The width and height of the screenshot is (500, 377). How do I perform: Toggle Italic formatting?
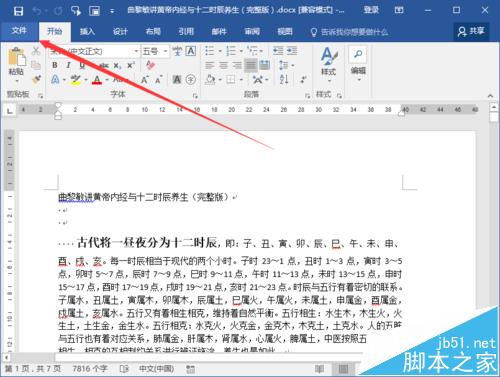tap(68, 65)
